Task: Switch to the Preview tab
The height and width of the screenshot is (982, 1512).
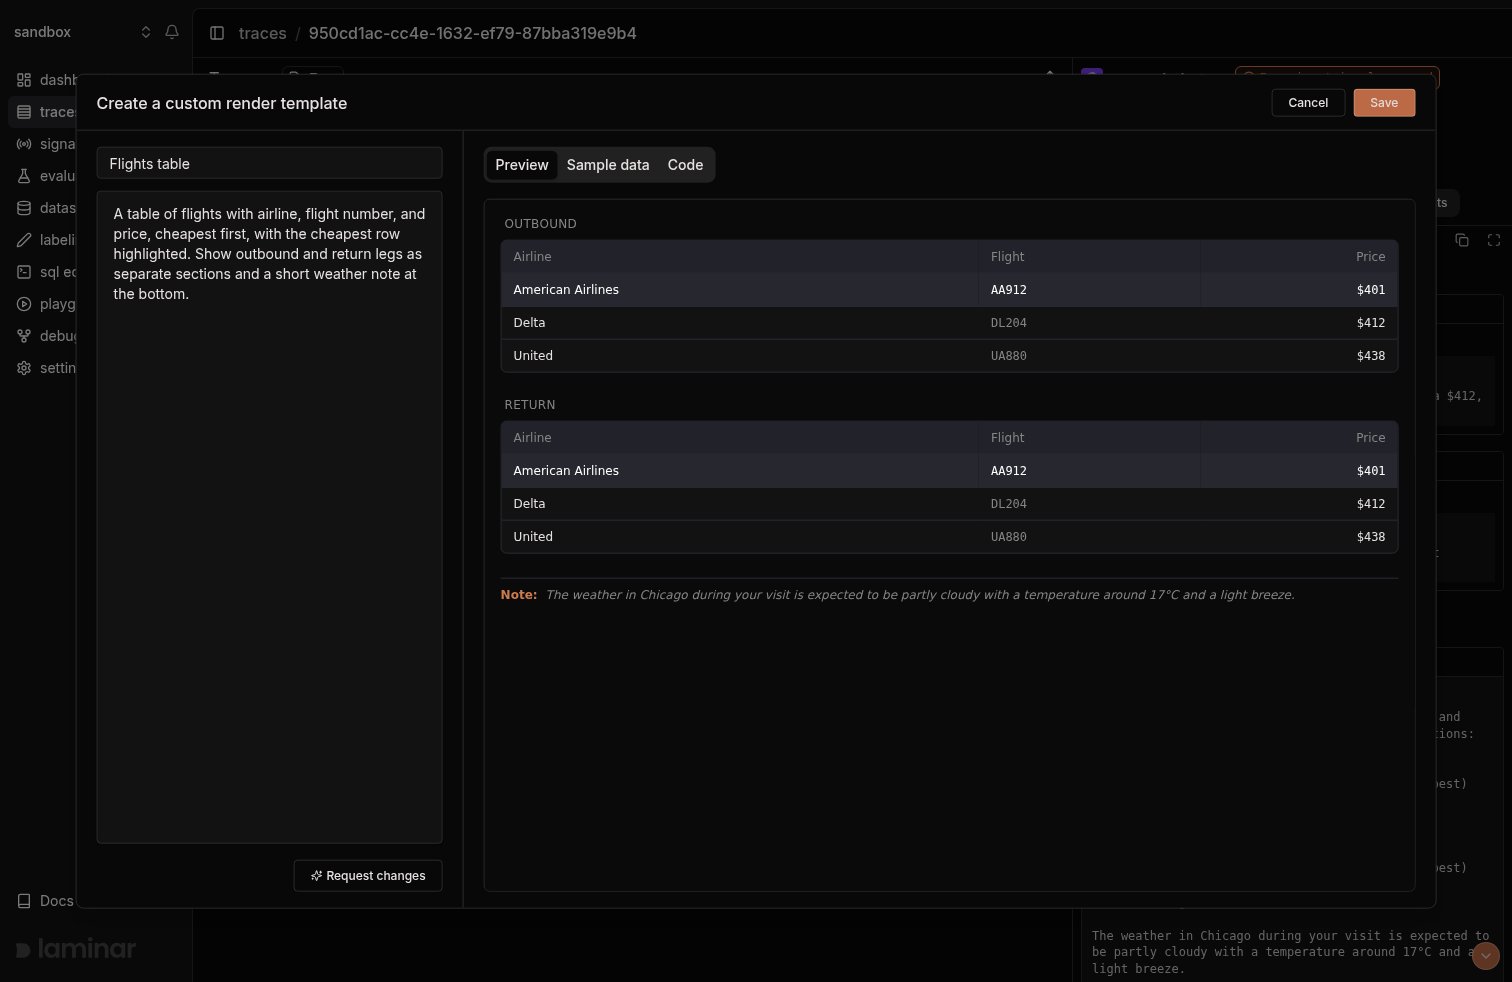Action: coord(522,165)
